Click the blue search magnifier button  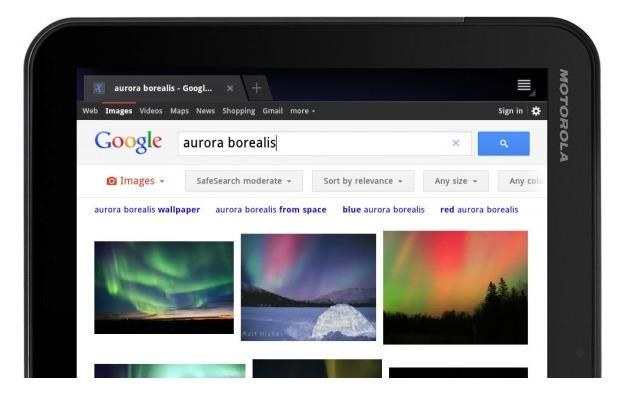(x=503, y=144)
